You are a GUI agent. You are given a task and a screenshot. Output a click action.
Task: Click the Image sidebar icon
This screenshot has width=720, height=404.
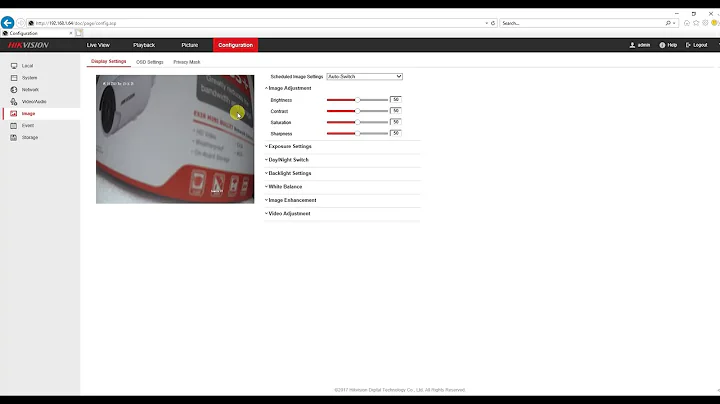pos(14,114)
